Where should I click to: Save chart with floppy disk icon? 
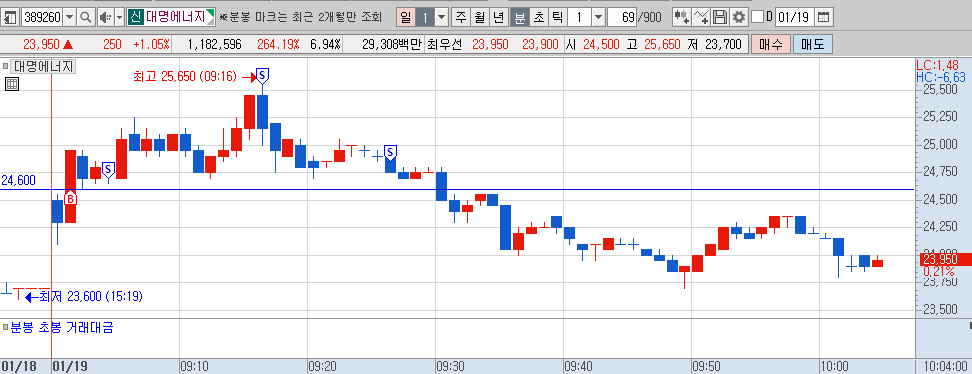pos(720,17)
